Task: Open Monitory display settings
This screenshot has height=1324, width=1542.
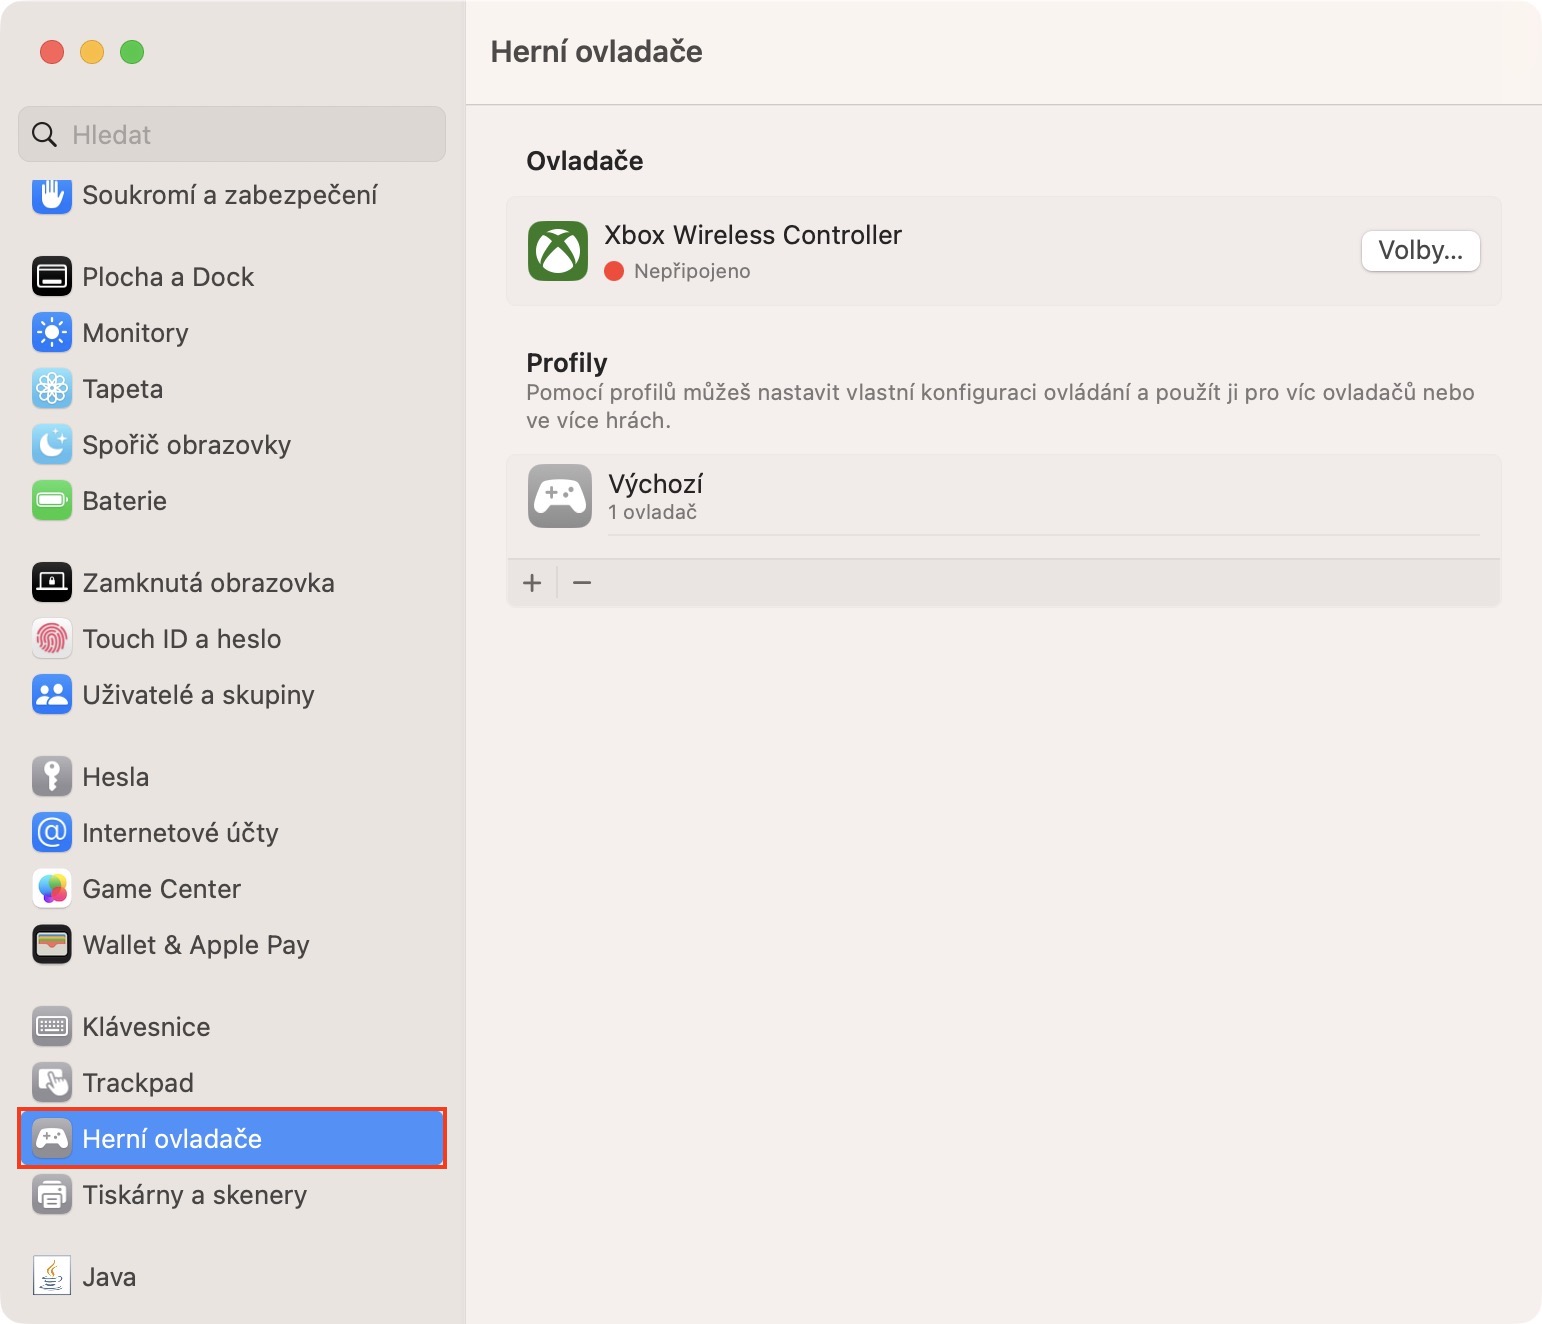Action: pyautogui.click(x=135, y=333)
